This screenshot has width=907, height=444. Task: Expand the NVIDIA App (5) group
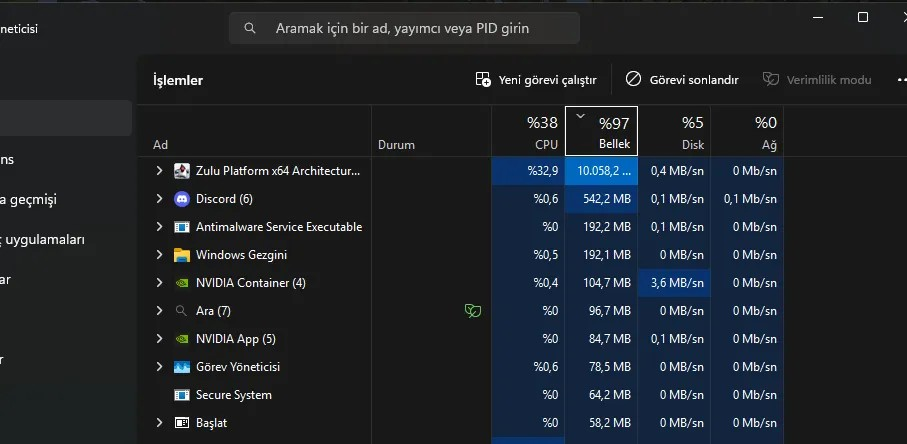pos(160,339)
